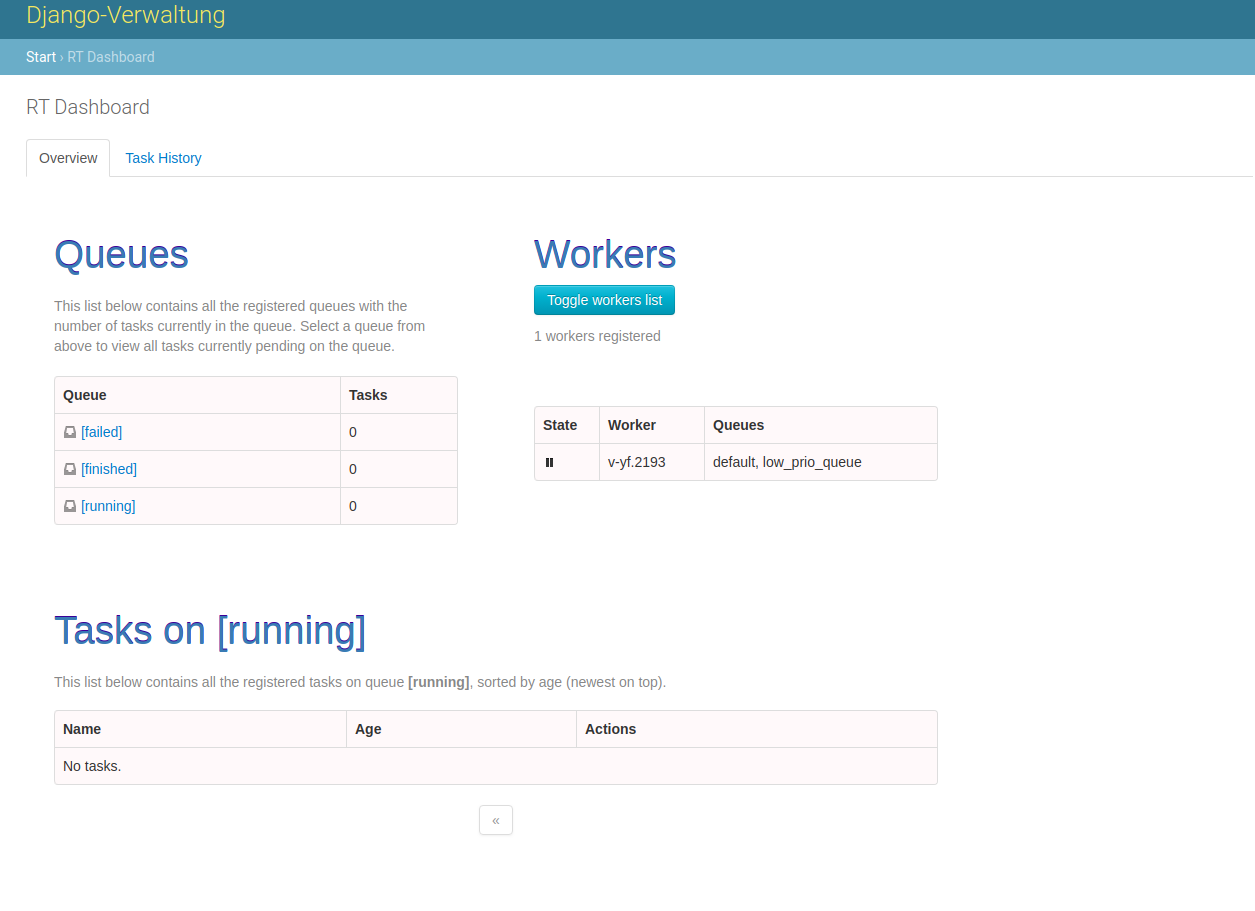
Task: Click the inbox icon beside [failed] queue
Action: coord(70,432)
